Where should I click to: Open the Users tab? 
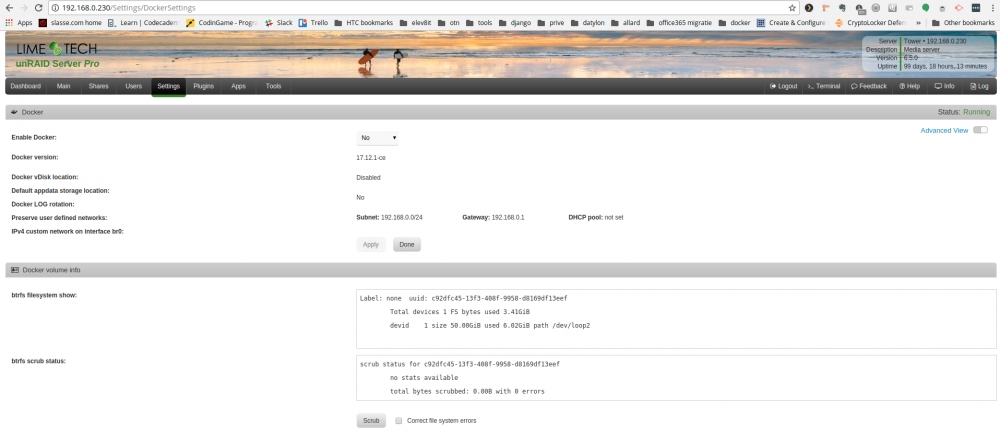click(133, 86)
